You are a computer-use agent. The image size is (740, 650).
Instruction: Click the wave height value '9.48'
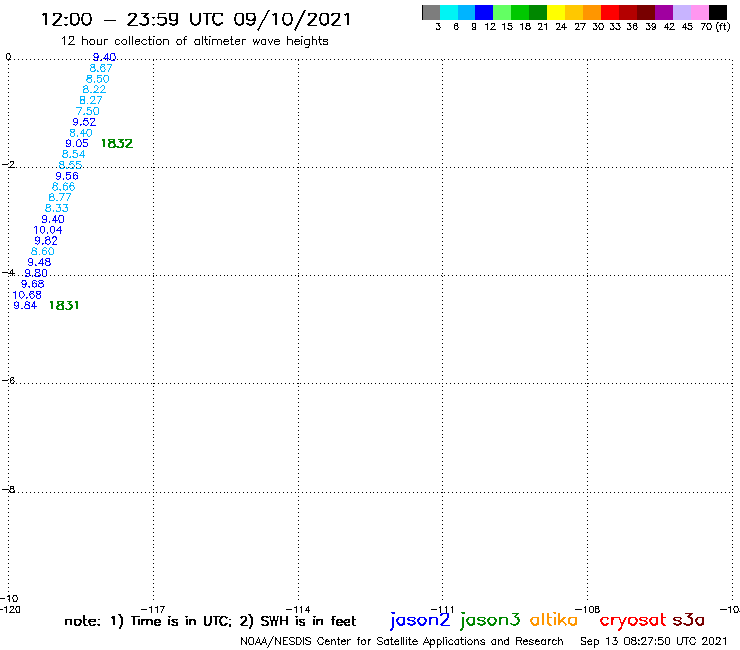click(x=39, y=262)
